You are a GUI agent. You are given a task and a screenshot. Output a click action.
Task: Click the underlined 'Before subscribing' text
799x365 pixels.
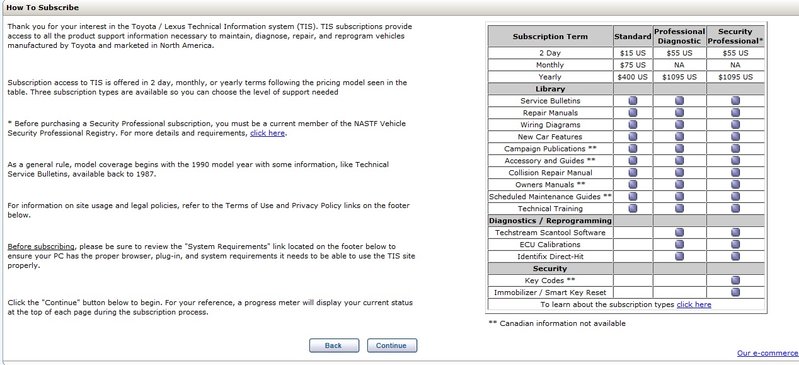41,246
